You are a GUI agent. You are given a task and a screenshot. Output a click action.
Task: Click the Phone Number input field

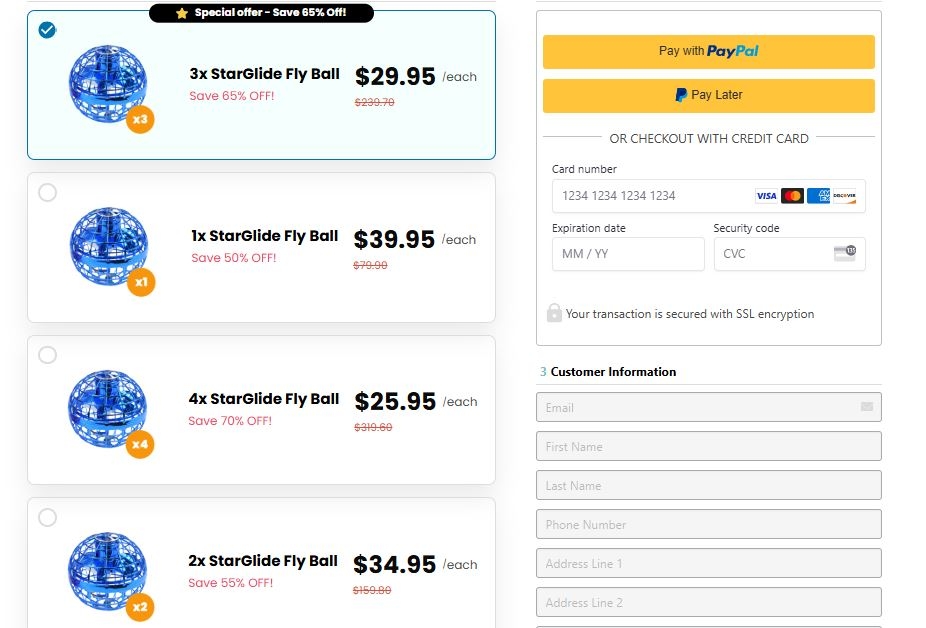(x=708, y=525)
